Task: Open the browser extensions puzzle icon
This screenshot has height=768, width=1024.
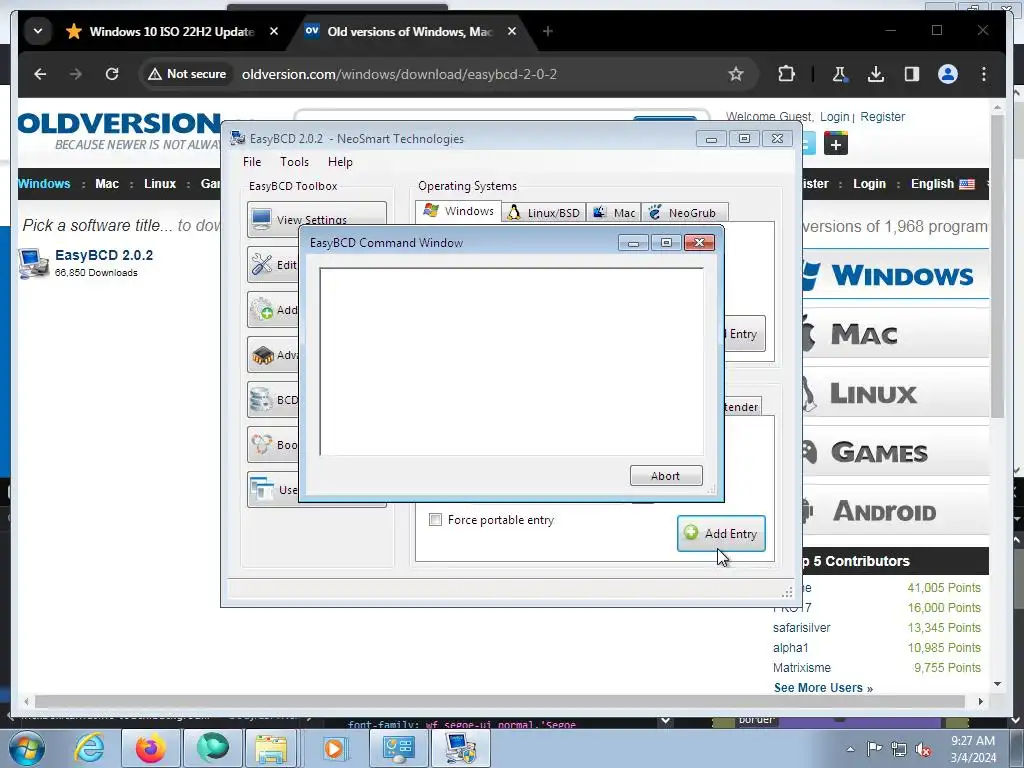Action: (x=786, y=74)
